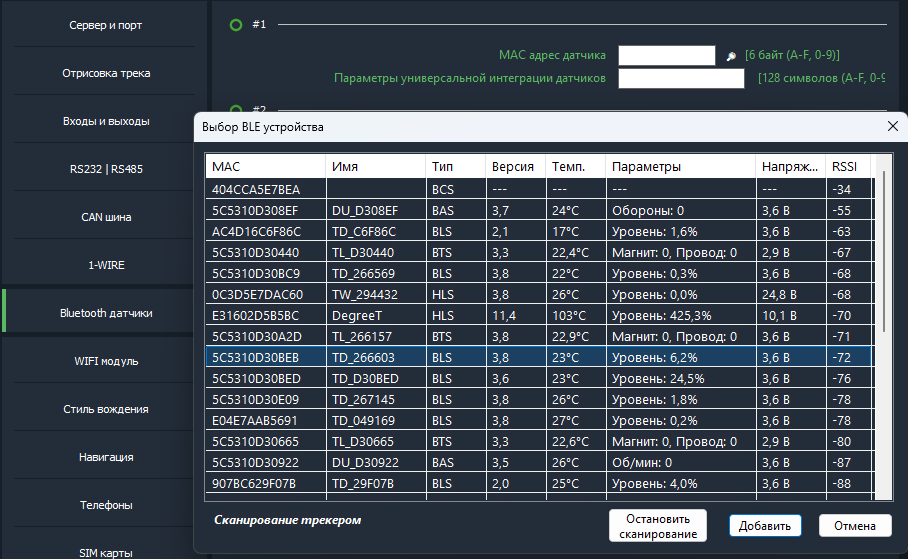Click the search icon next to MAC address field
The width and height of the screenshot is (908, 559).
[731, 56]
